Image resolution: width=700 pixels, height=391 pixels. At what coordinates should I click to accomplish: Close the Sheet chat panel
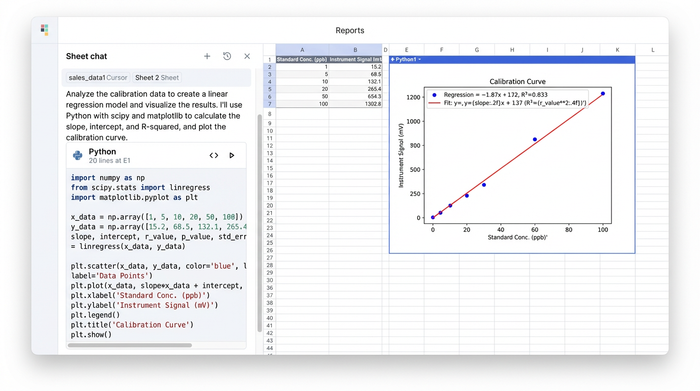[247, 56]
